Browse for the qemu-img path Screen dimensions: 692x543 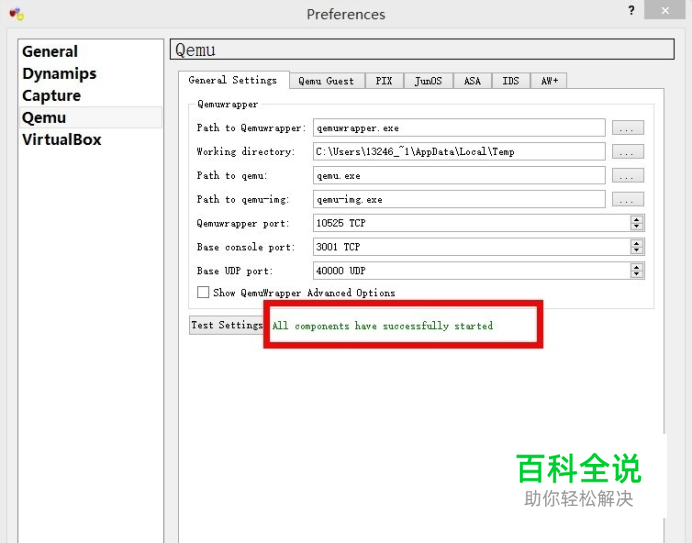628,200
